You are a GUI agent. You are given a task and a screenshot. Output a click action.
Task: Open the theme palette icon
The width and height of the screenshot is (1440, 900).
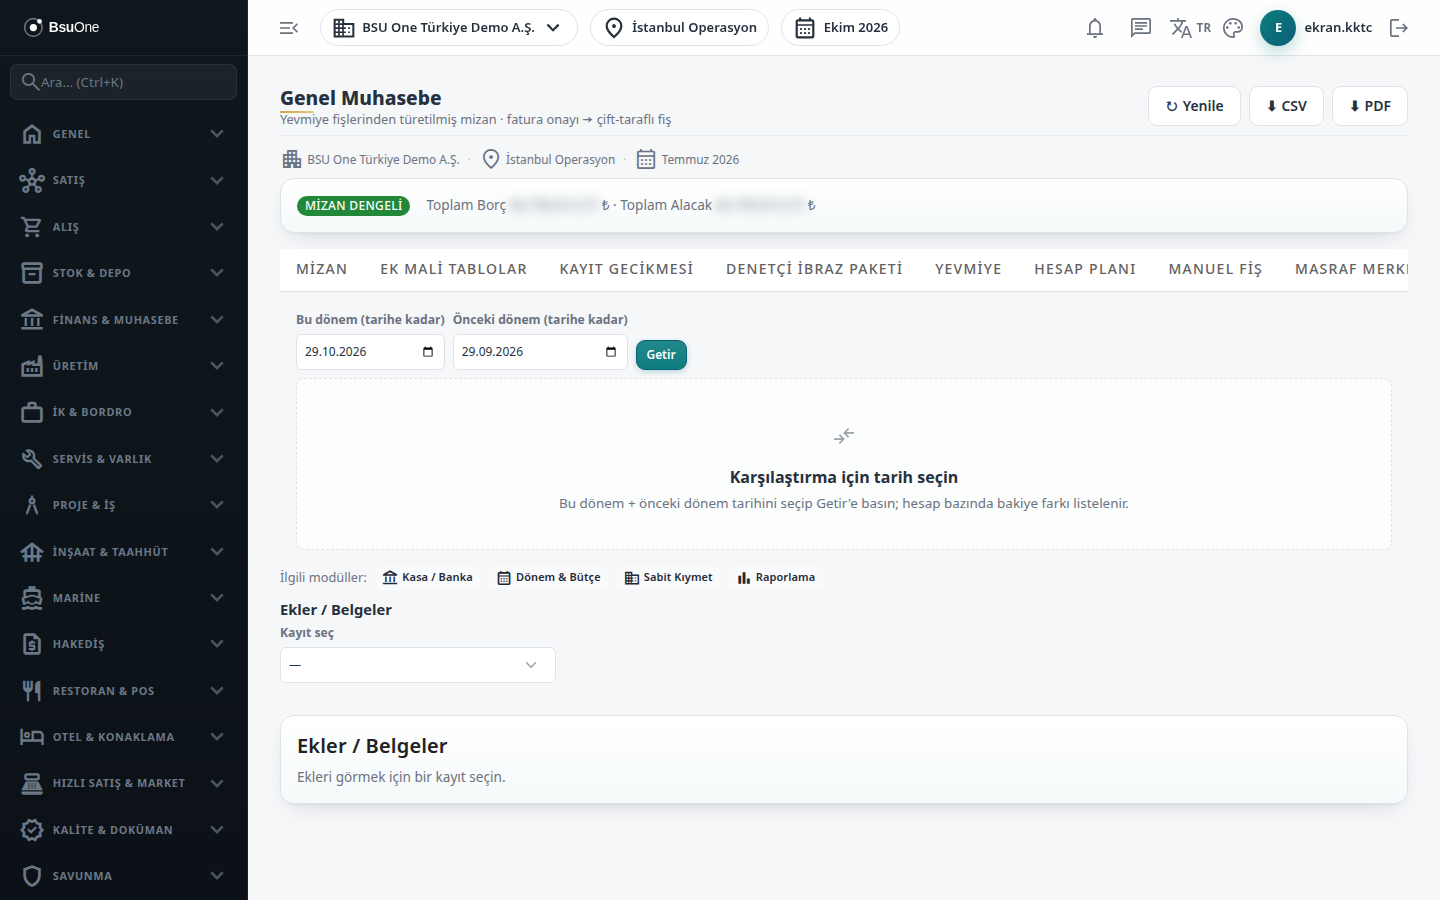click(1233, 28)
